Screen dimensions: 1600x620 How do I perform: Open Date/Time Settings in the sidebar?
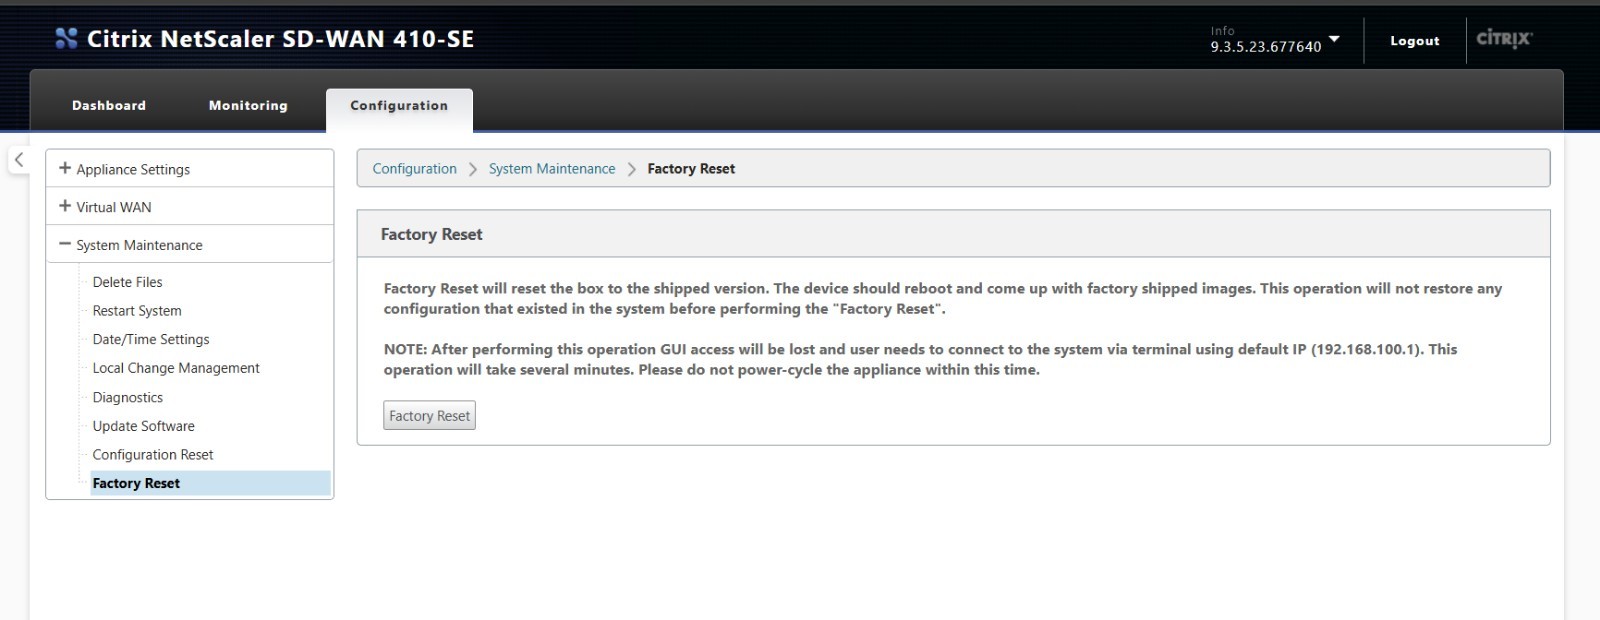click(151, 339)
